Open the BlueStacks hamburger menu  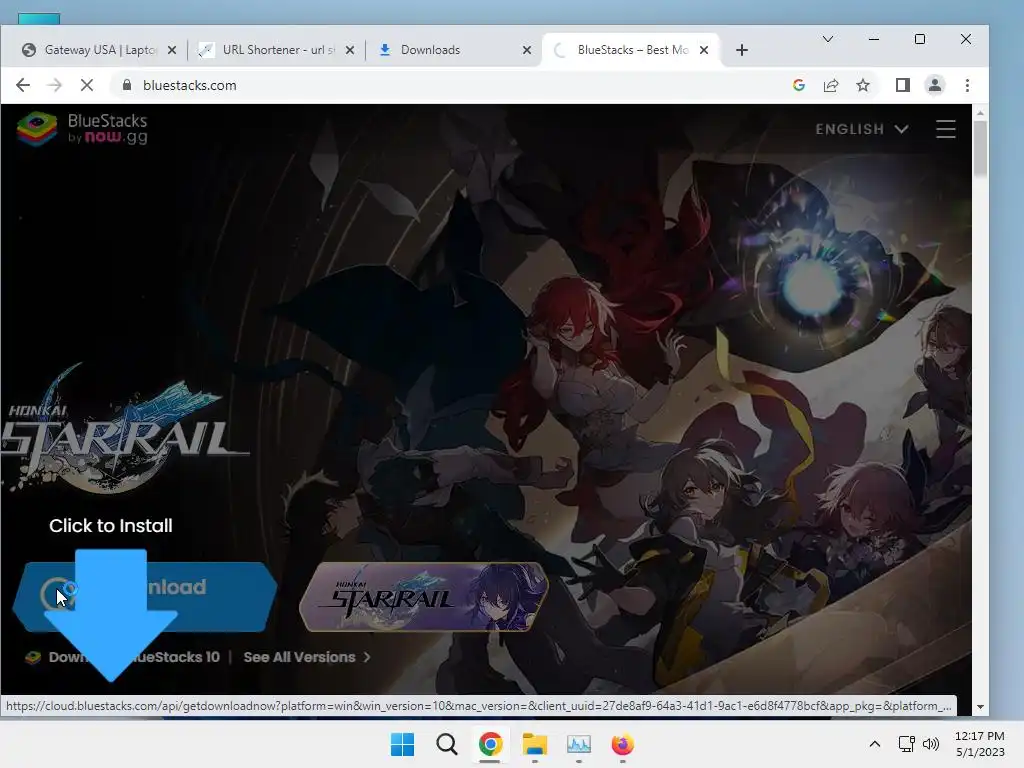point(946,129)
